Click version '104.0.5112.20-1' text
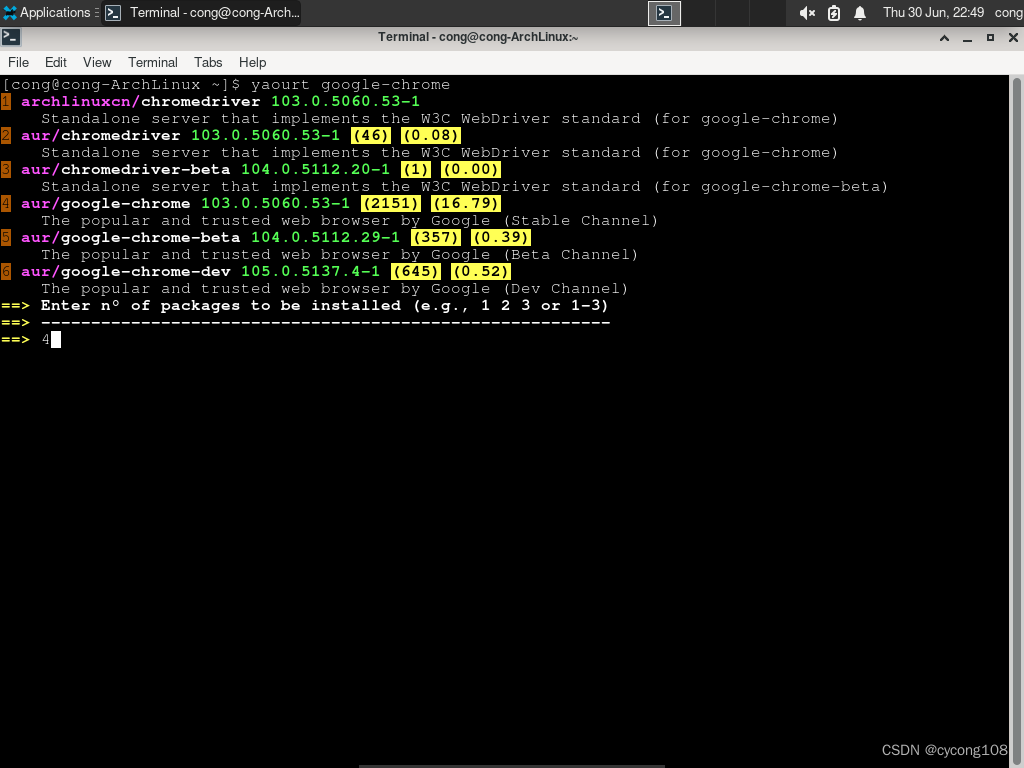 click(315, 170)
